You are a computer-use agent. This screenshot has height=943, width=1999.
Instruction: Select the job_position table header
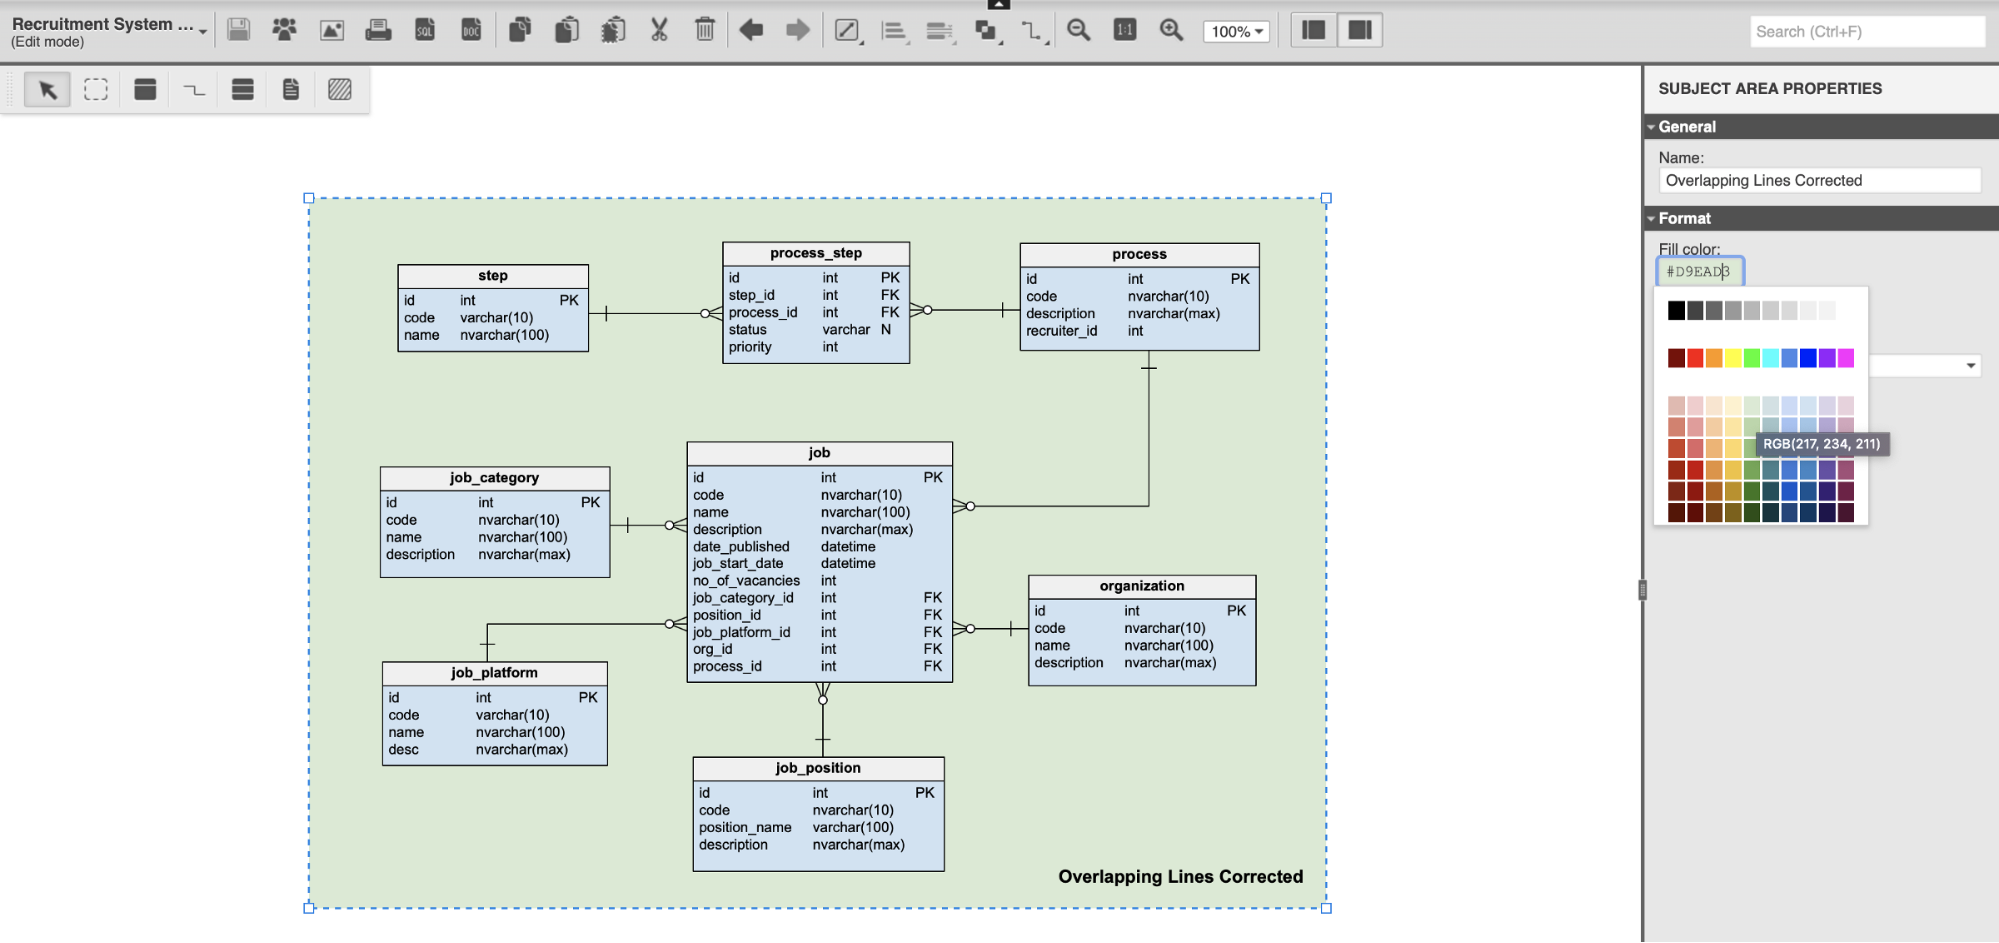[x=818, y=768]
